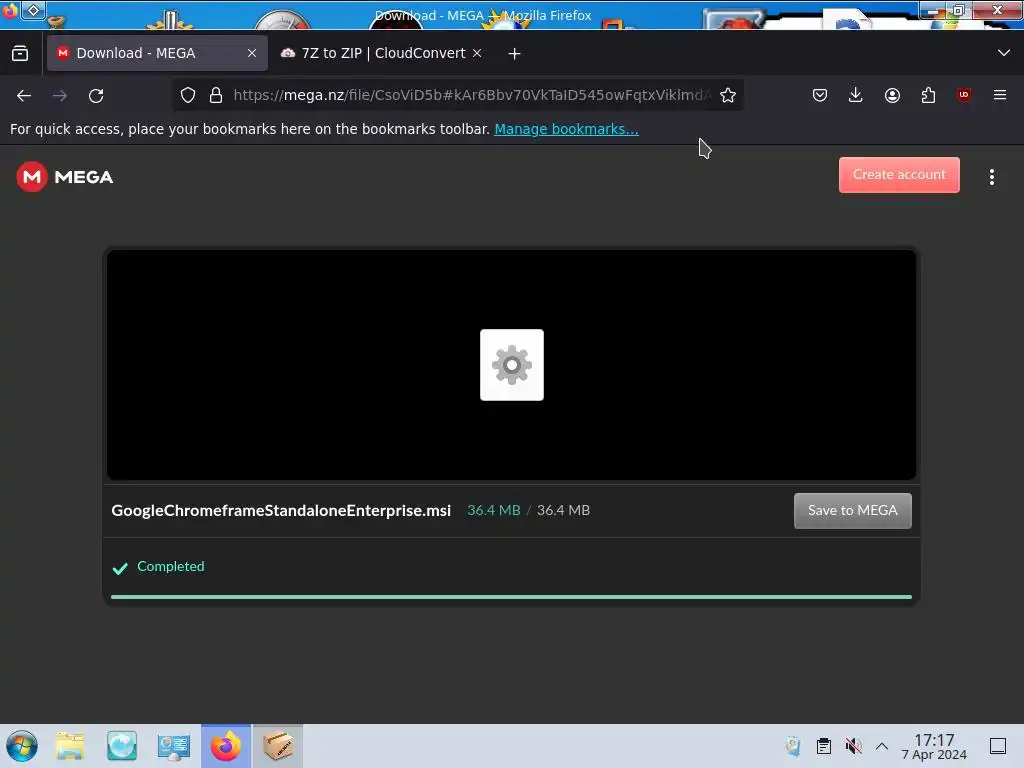The image size is (1024, 768).
Task: Open the control panel taskbar icon
Action: point(174,746)
